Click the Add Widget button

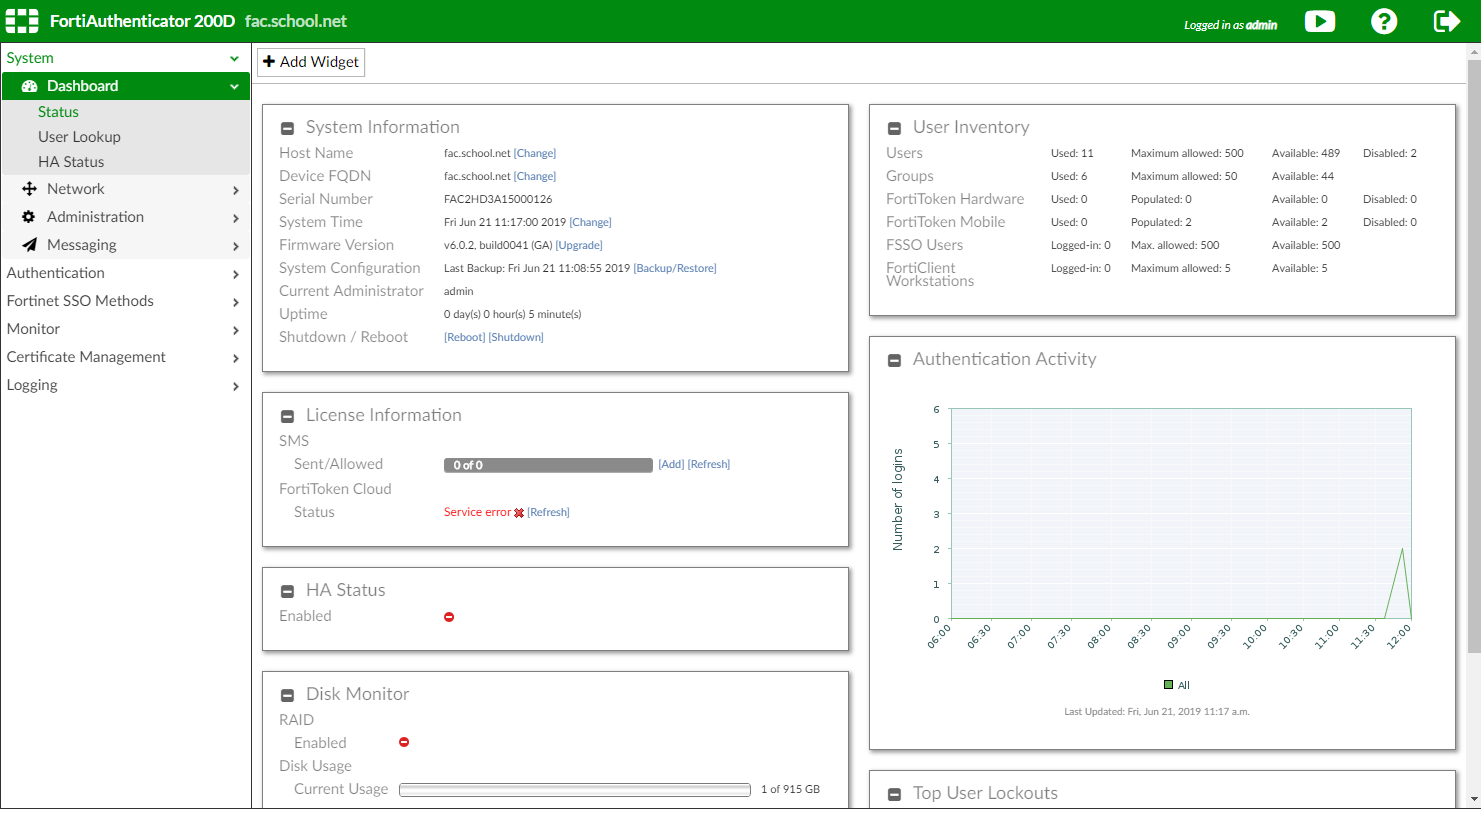tap(311, 62)
